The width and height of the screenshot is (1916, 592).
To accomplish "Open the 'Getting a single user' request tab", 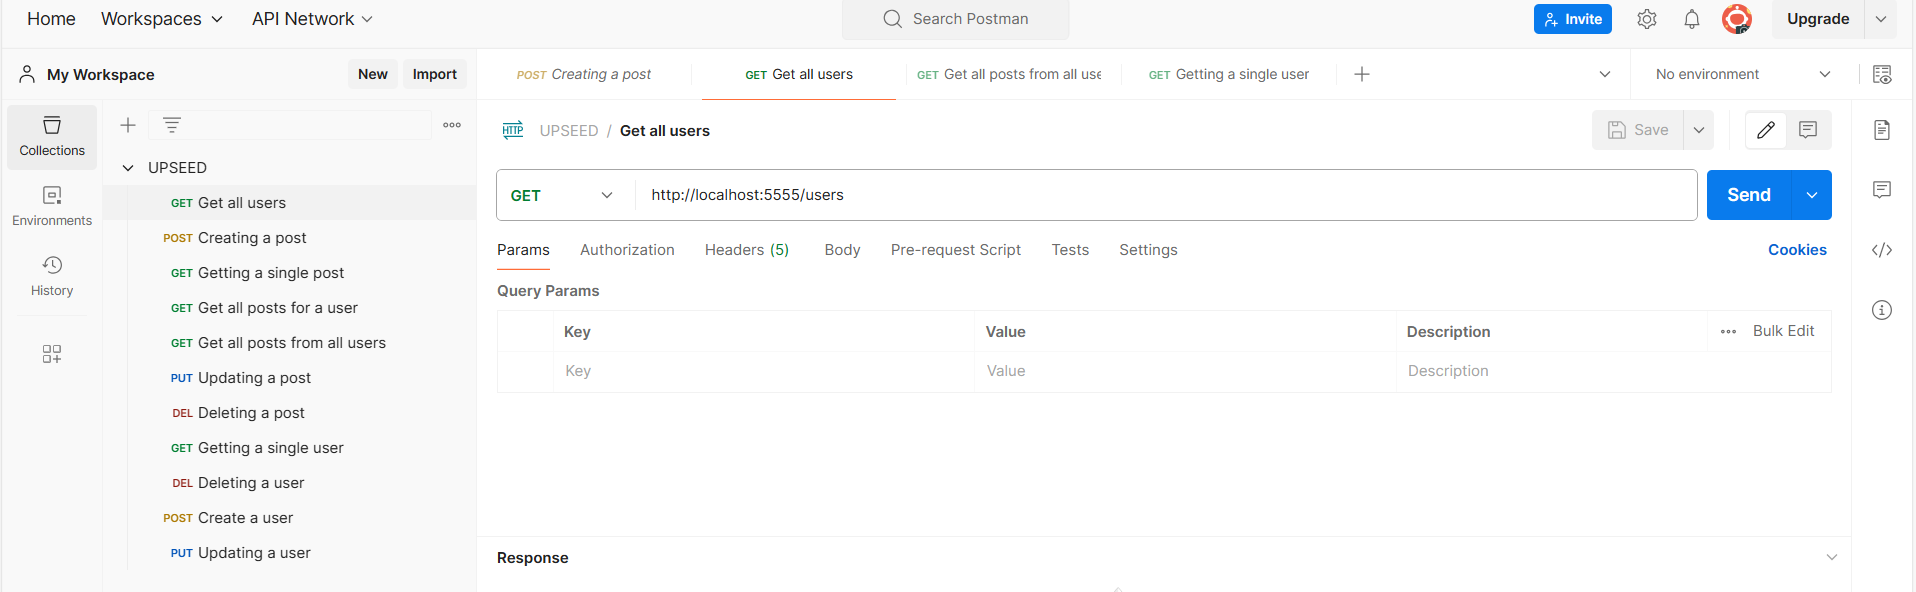I will tap(1229, 74).
